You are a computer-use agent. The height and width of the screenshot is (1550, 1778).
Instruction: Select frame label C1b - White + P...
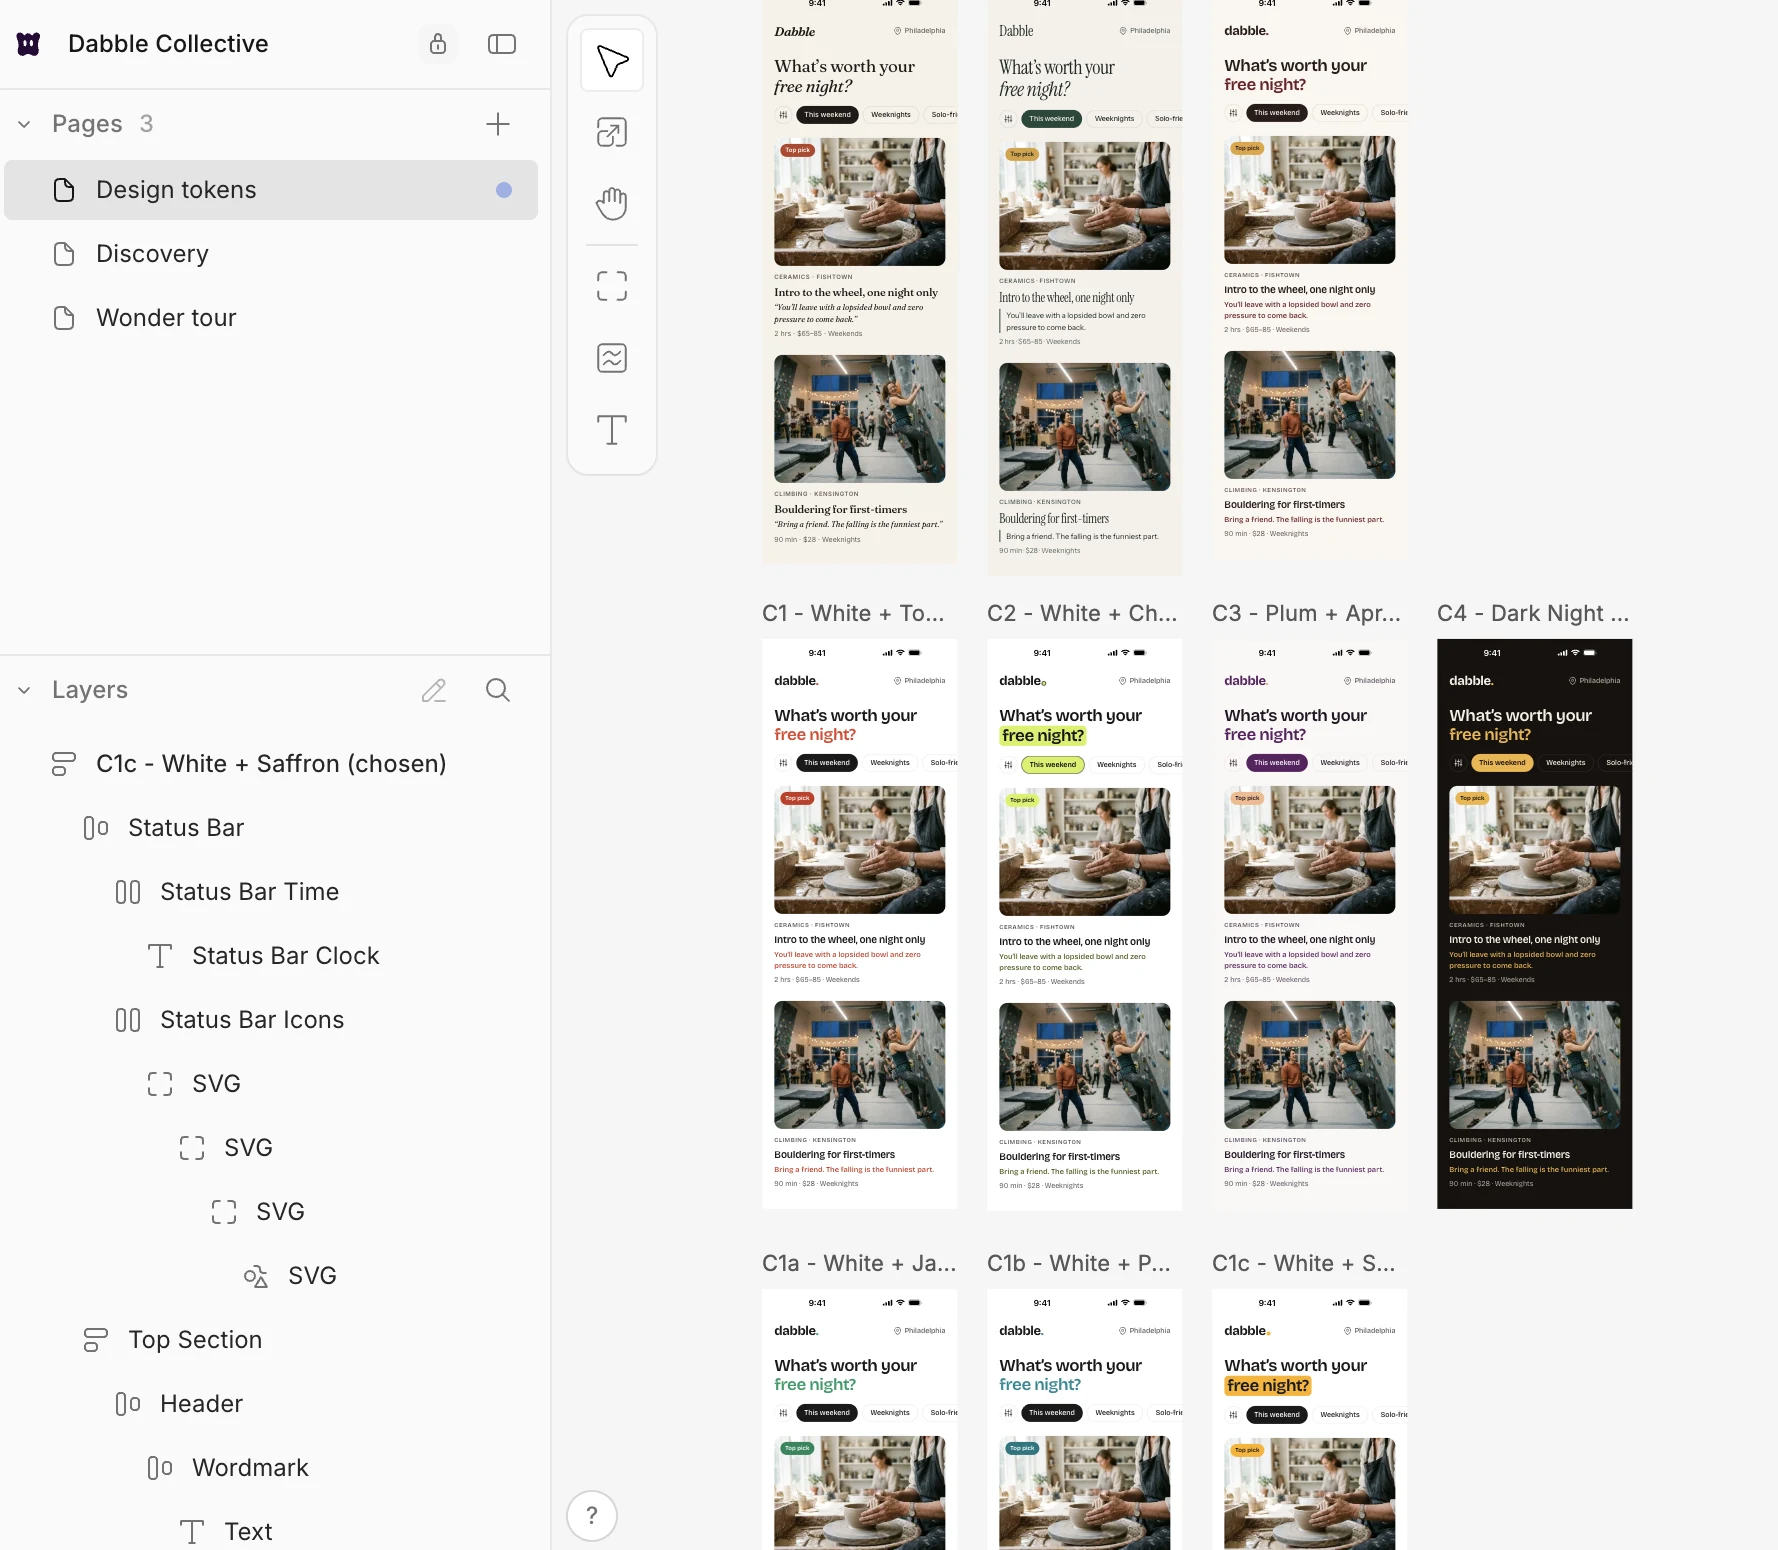pos(1078,1263)
